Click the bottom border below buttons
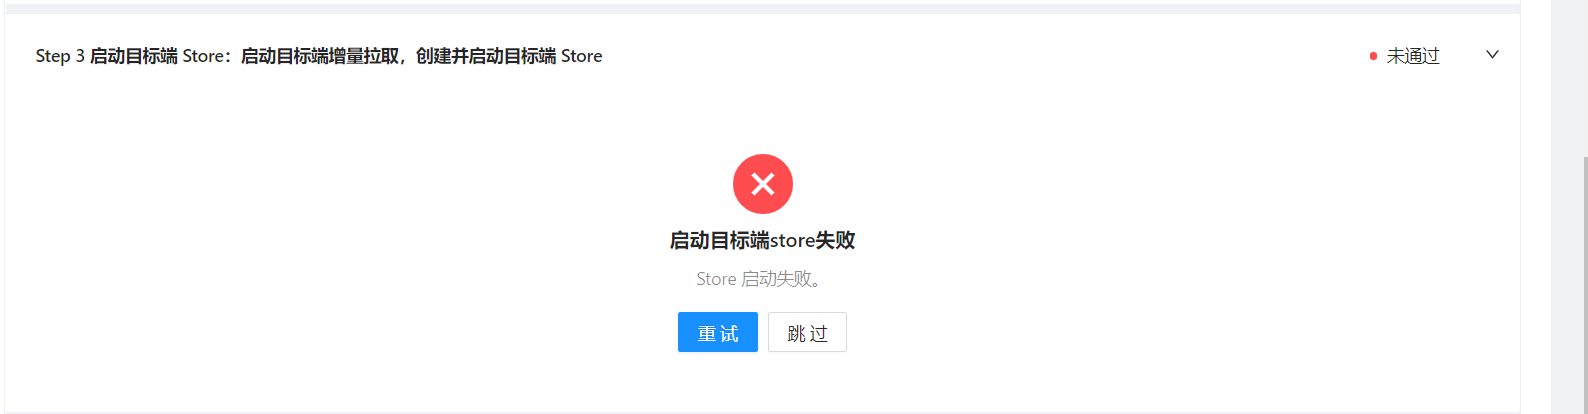This screenshot has width=1588, height=414. 762,412
